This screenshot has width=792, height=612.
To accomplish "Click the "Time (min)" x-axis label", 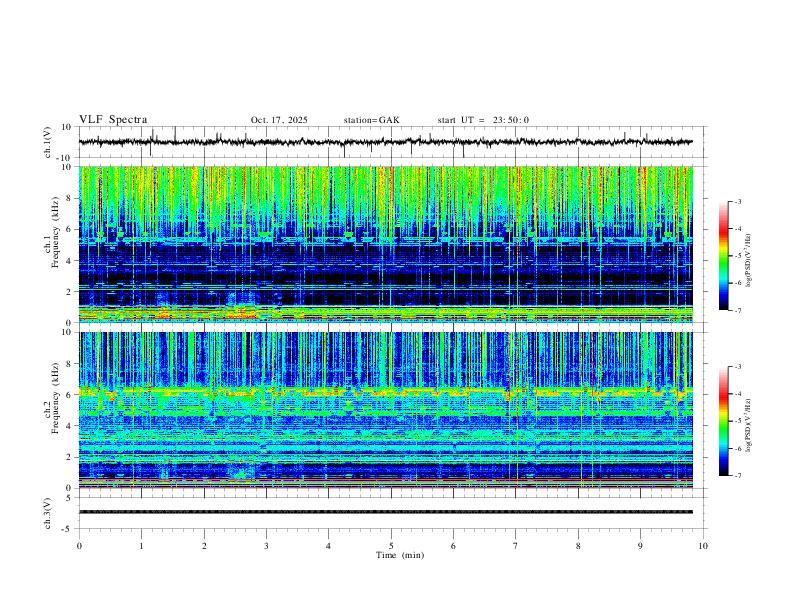I will point(400,555).
